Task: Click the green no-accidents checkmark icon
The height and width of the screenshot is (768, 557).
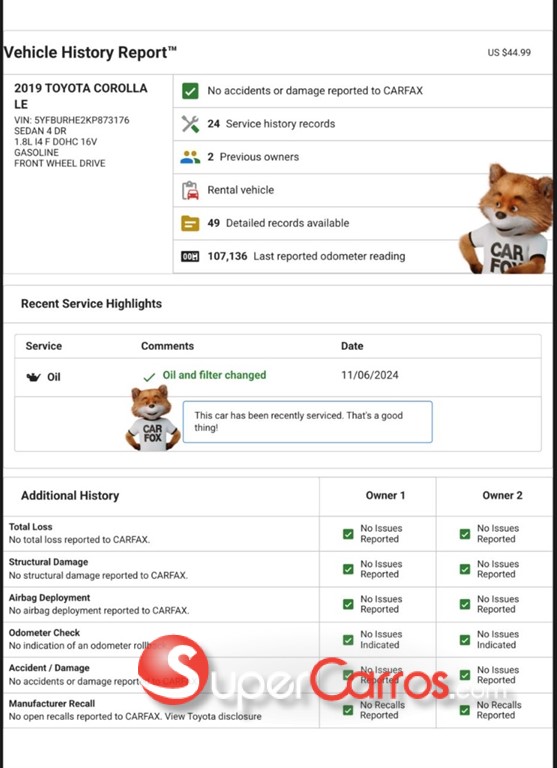Action: coord(190,91)
